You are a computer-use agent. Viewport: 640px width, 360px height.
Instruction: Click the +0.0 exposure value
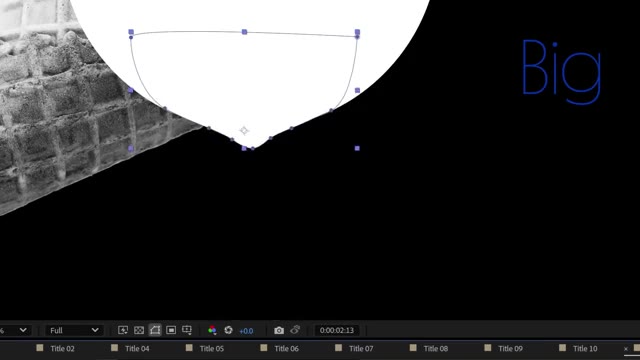click(x=246, y=331)
